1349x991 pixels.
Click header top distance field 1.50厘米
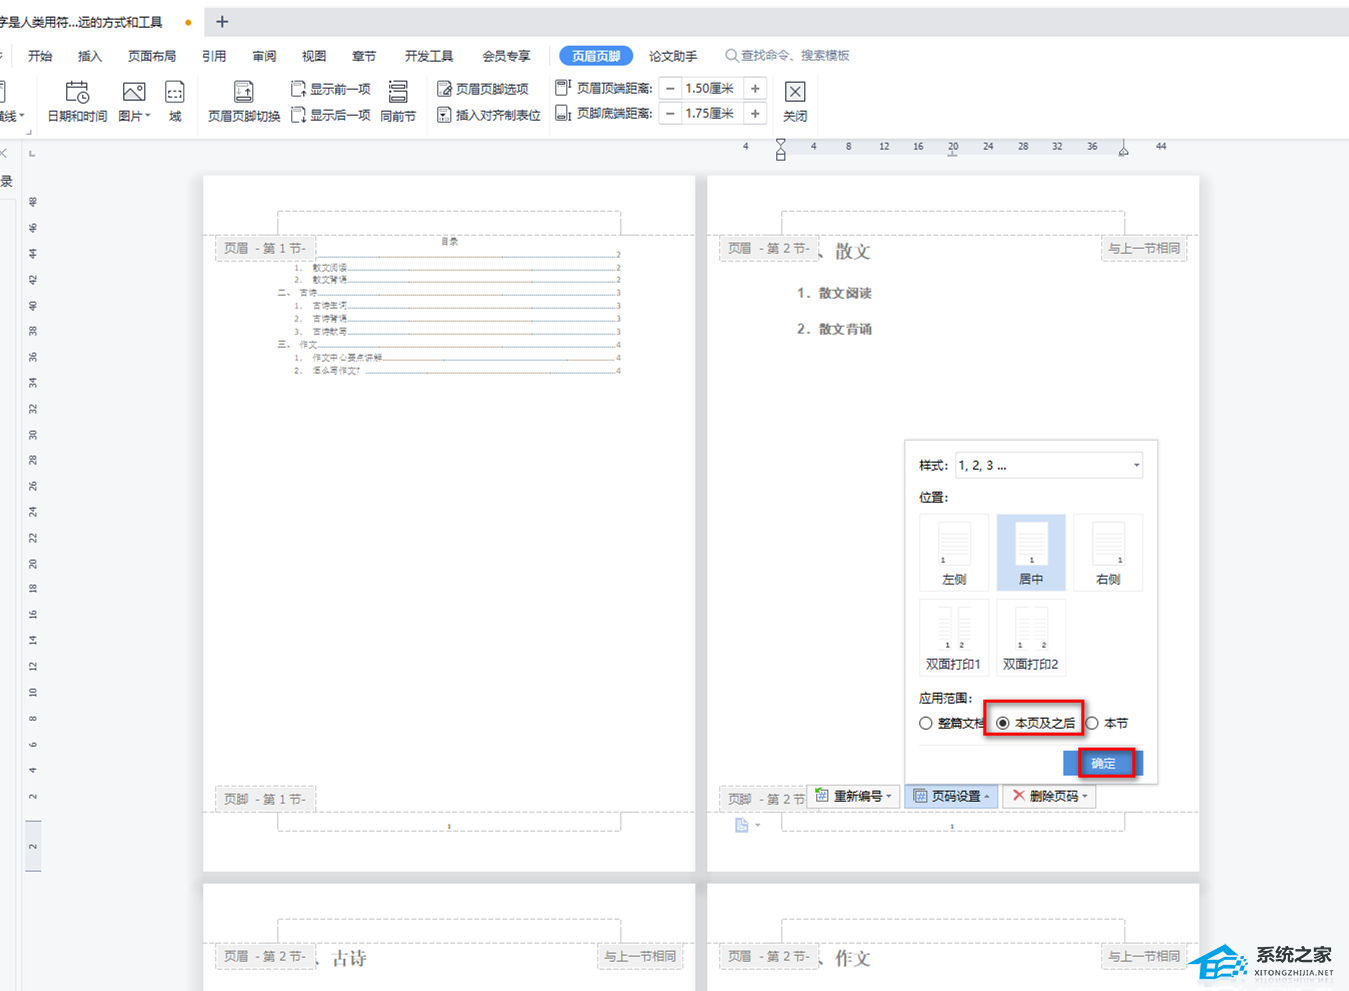click(712, 89)
